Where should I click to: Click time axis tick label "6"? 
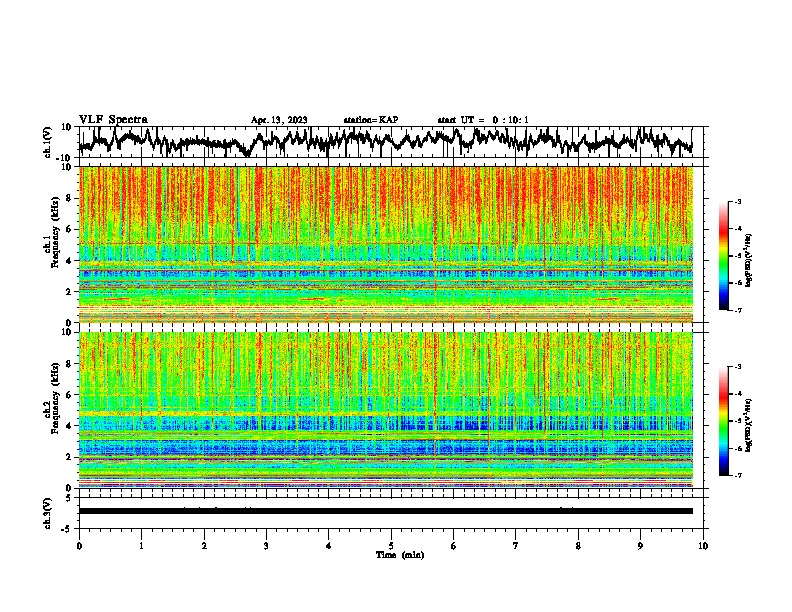point(453,546)
